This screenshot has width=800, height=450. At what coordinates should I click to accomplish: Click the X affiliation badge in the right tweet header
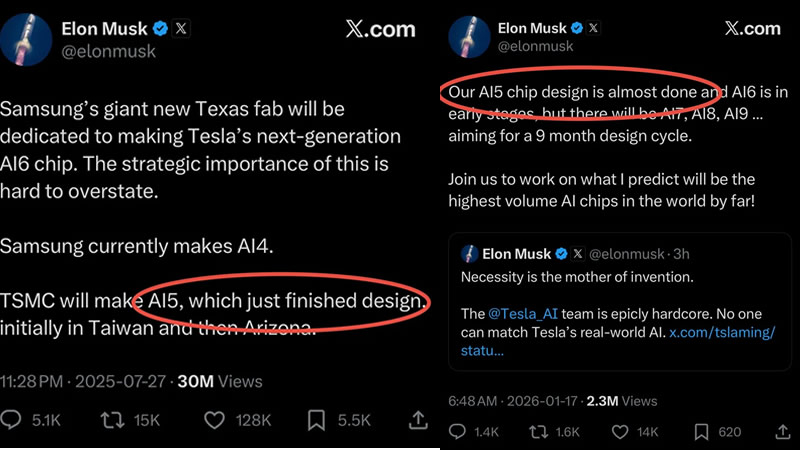pos(594,27)
